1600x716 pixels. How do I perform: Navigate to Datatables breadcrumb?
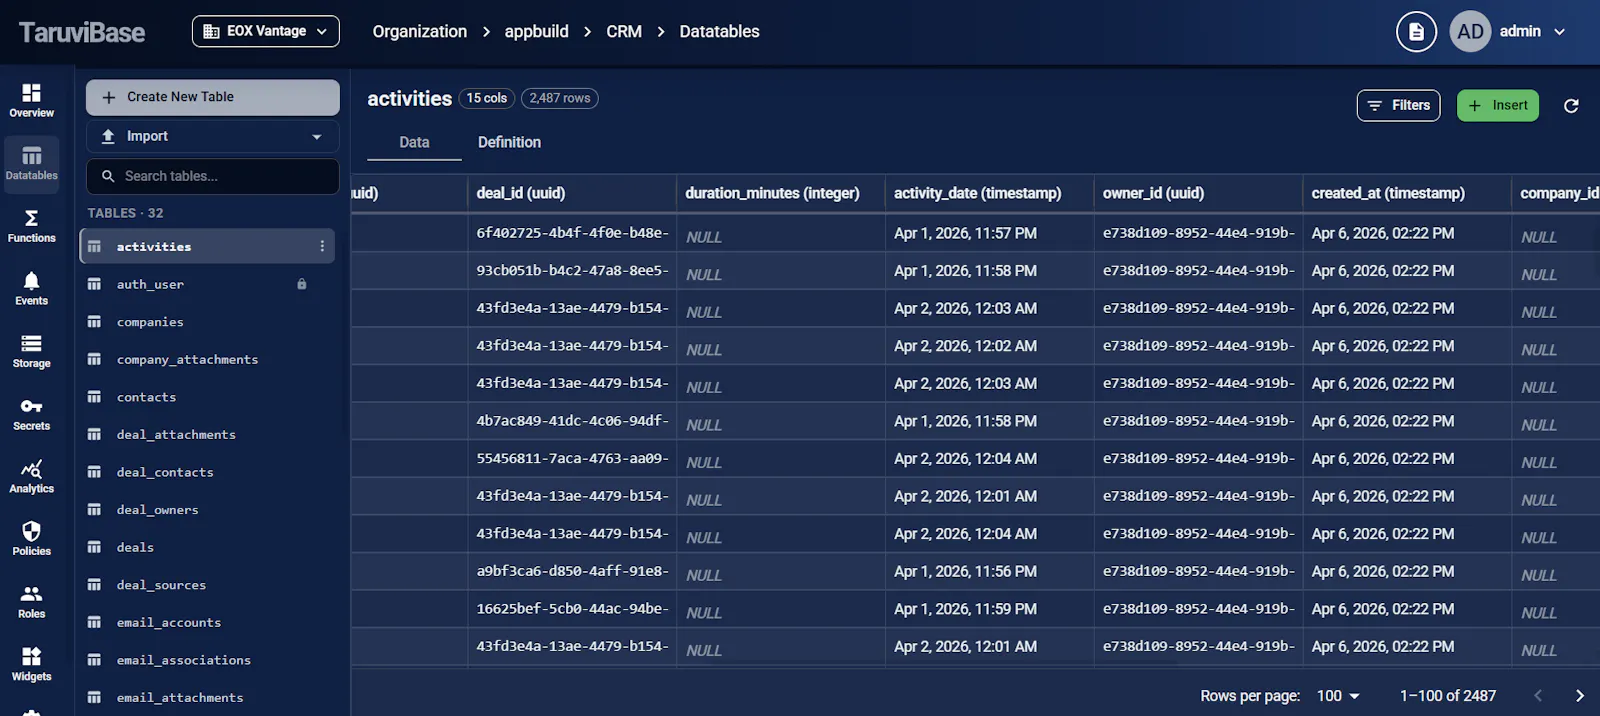point(719,32)
